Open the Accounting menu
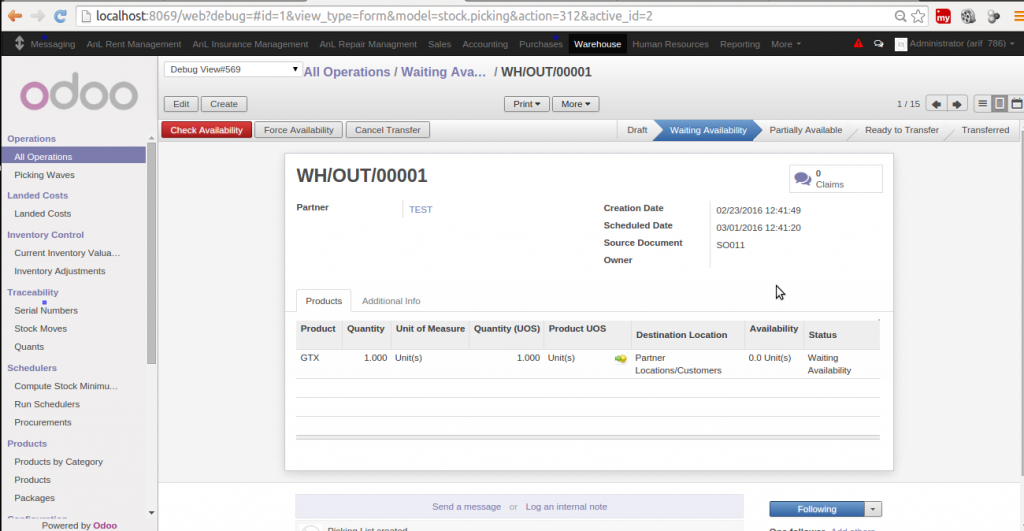 [485, 44]
